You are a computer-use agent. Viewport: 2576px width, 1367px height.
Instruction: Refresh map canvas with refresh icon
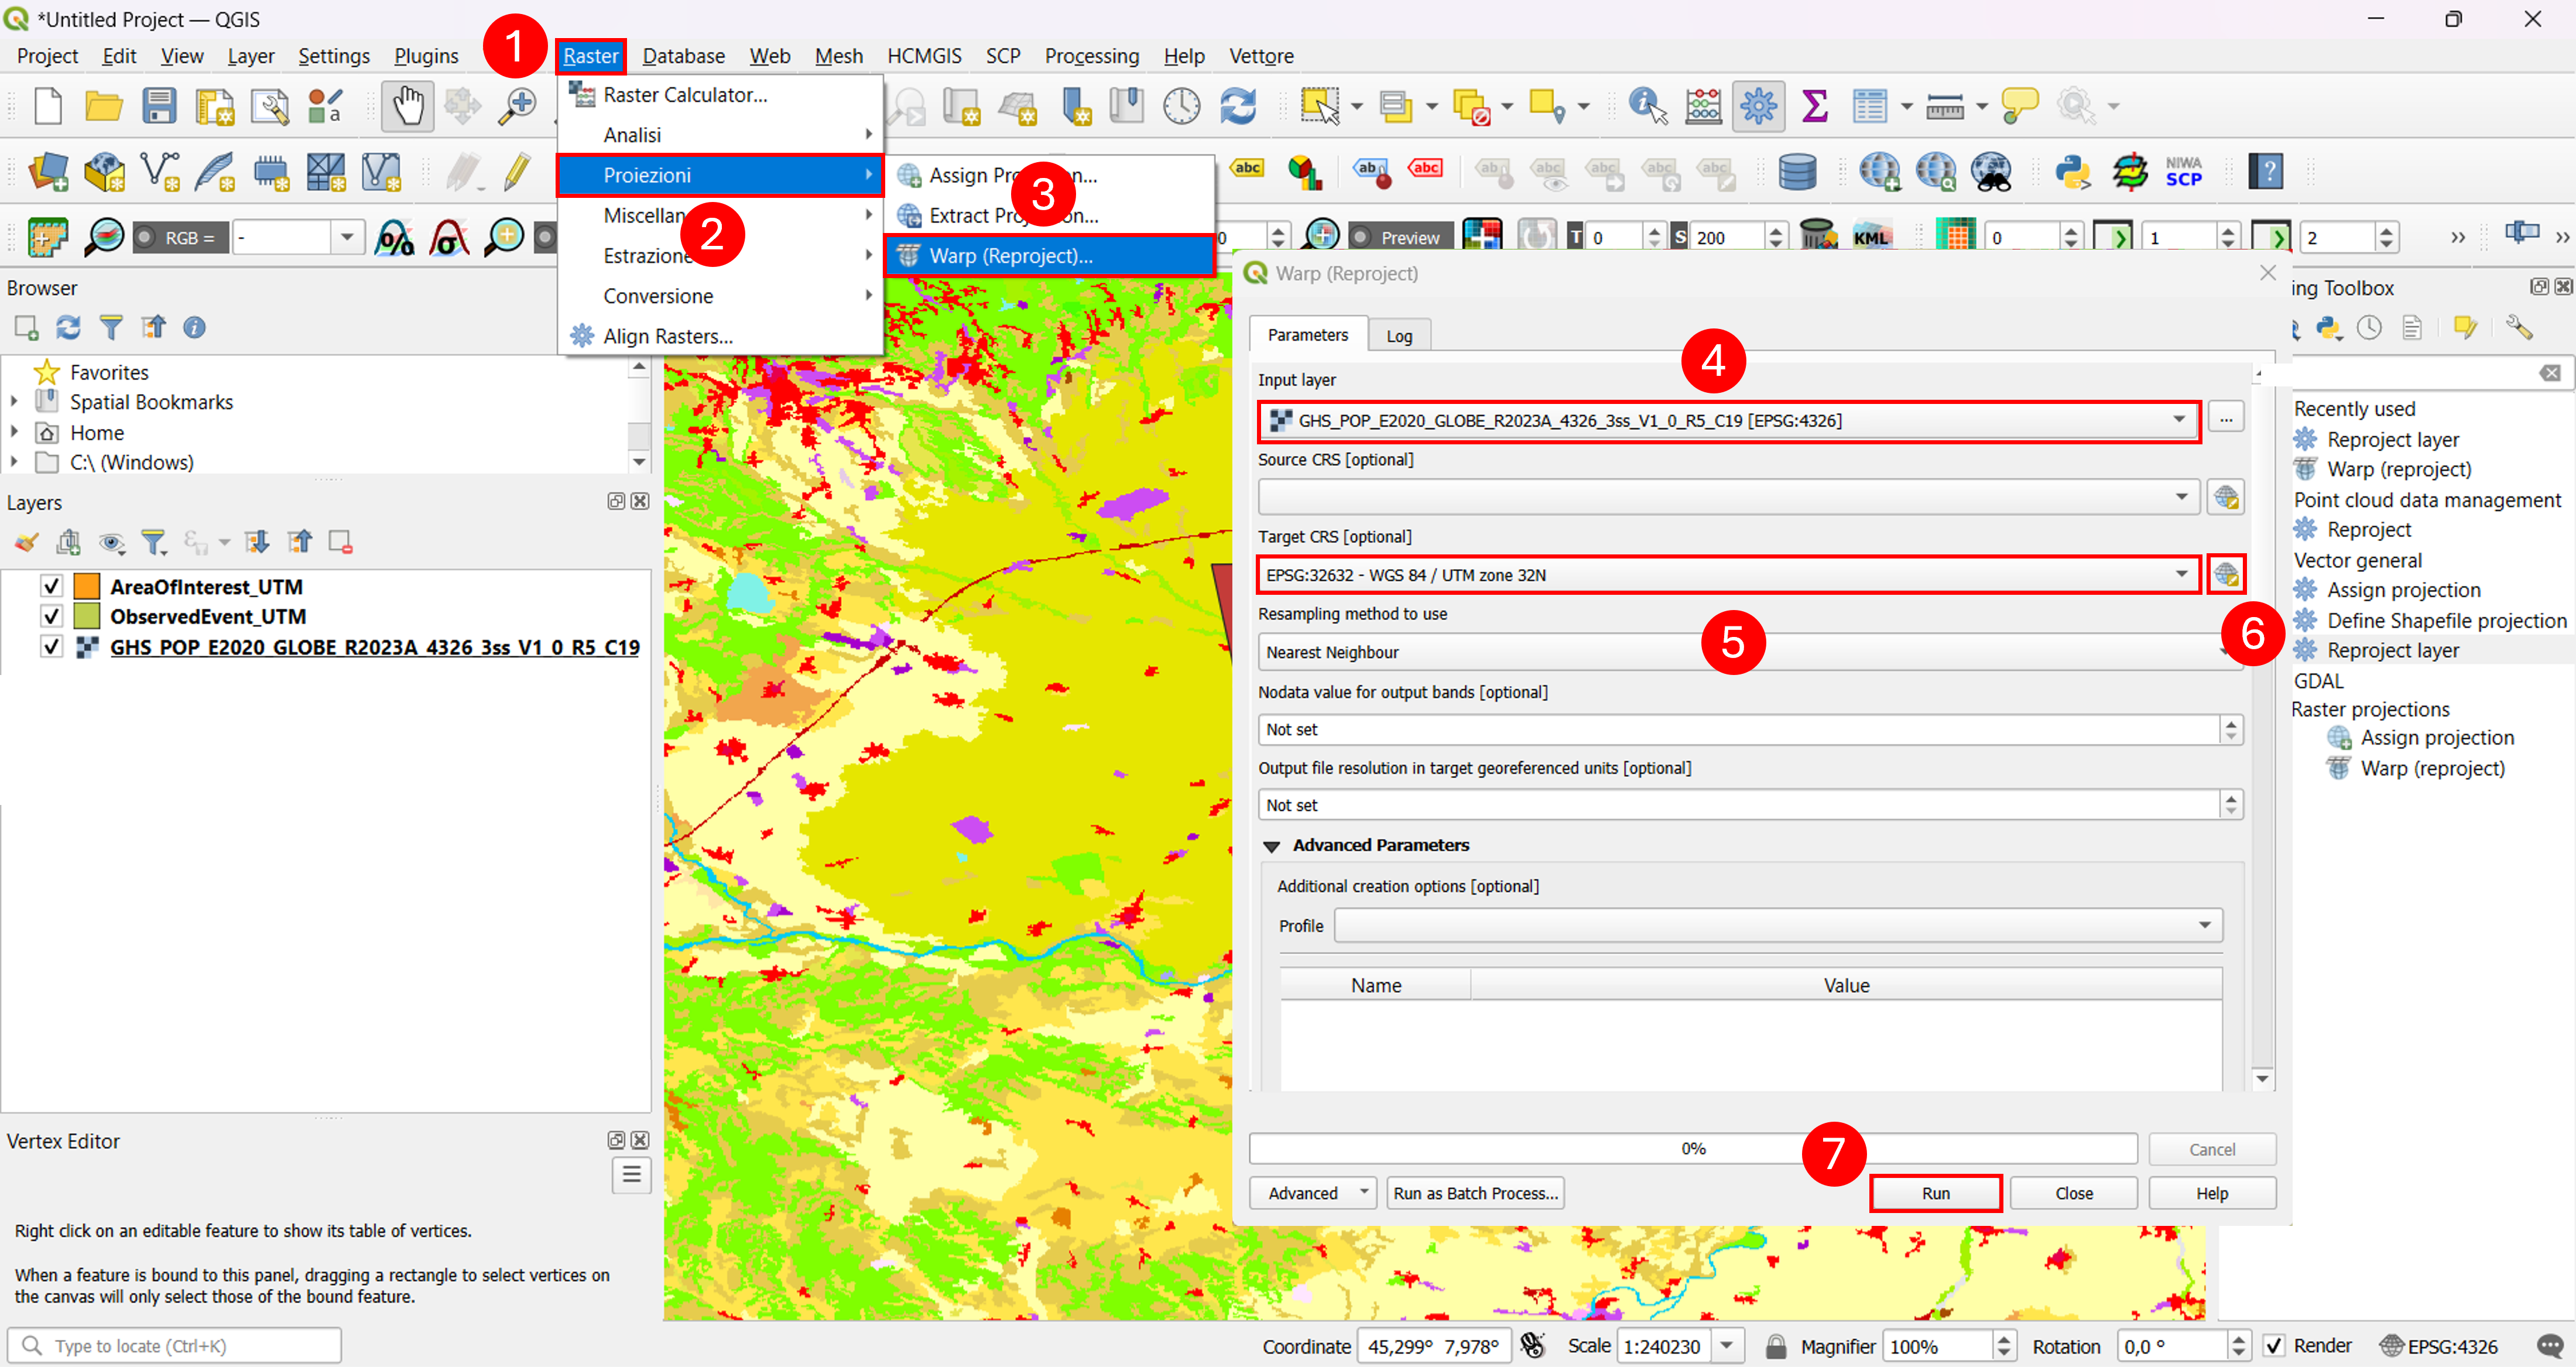[x=1238, y=106]
